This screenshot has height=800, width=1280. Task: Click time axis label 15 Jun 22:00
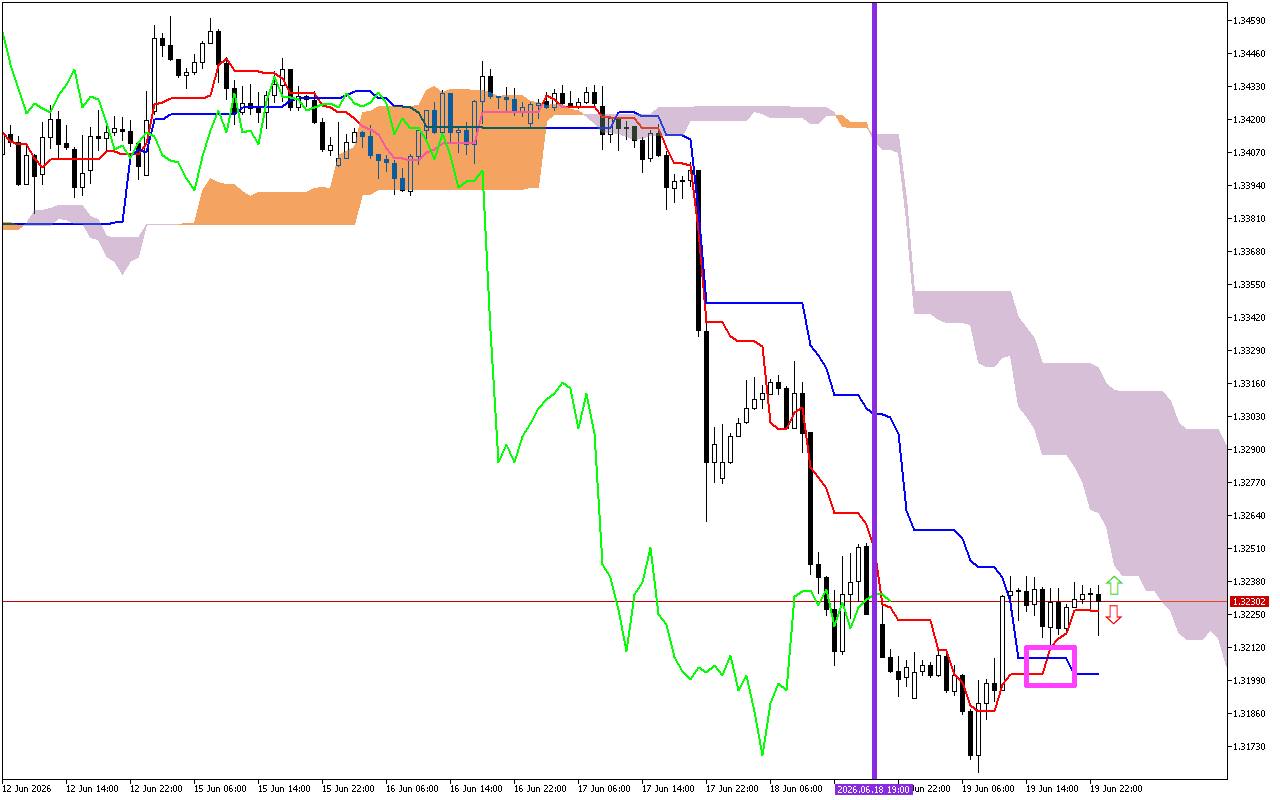point(347,789)
